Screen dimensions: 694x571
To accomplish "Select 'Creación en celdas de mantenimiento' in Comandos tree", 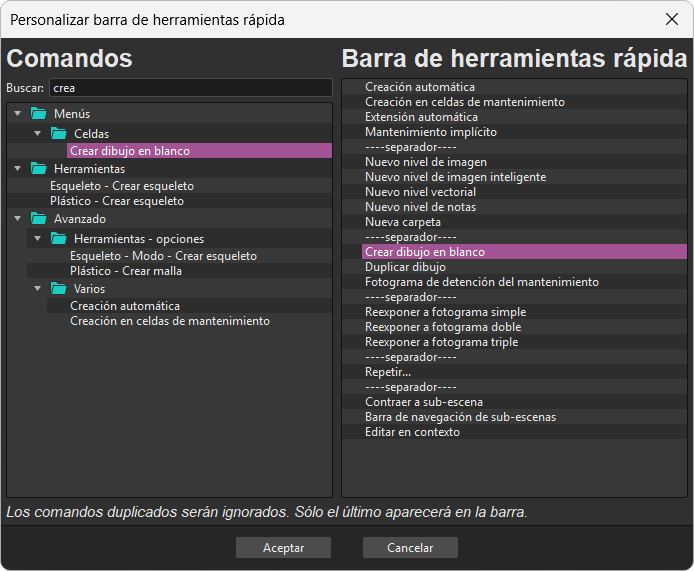I will (170, 321).
